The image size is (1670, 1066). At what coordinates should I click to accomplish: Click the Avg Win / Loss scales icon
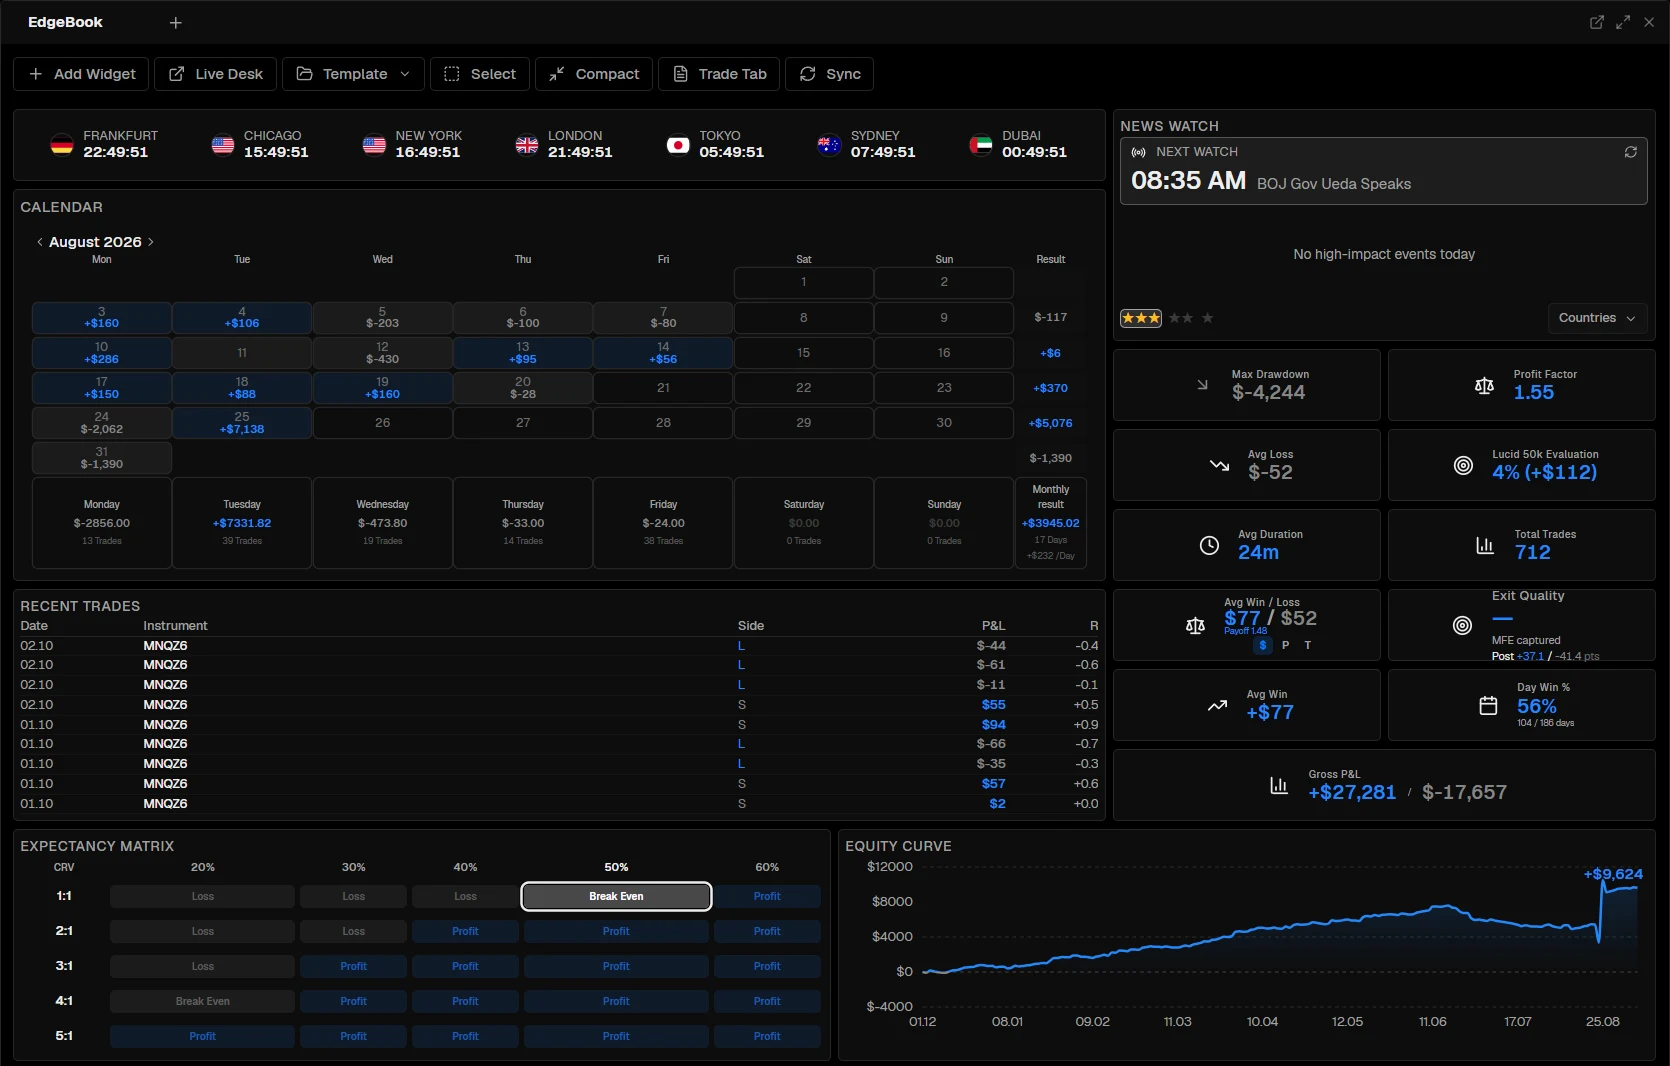point(1195,625)
